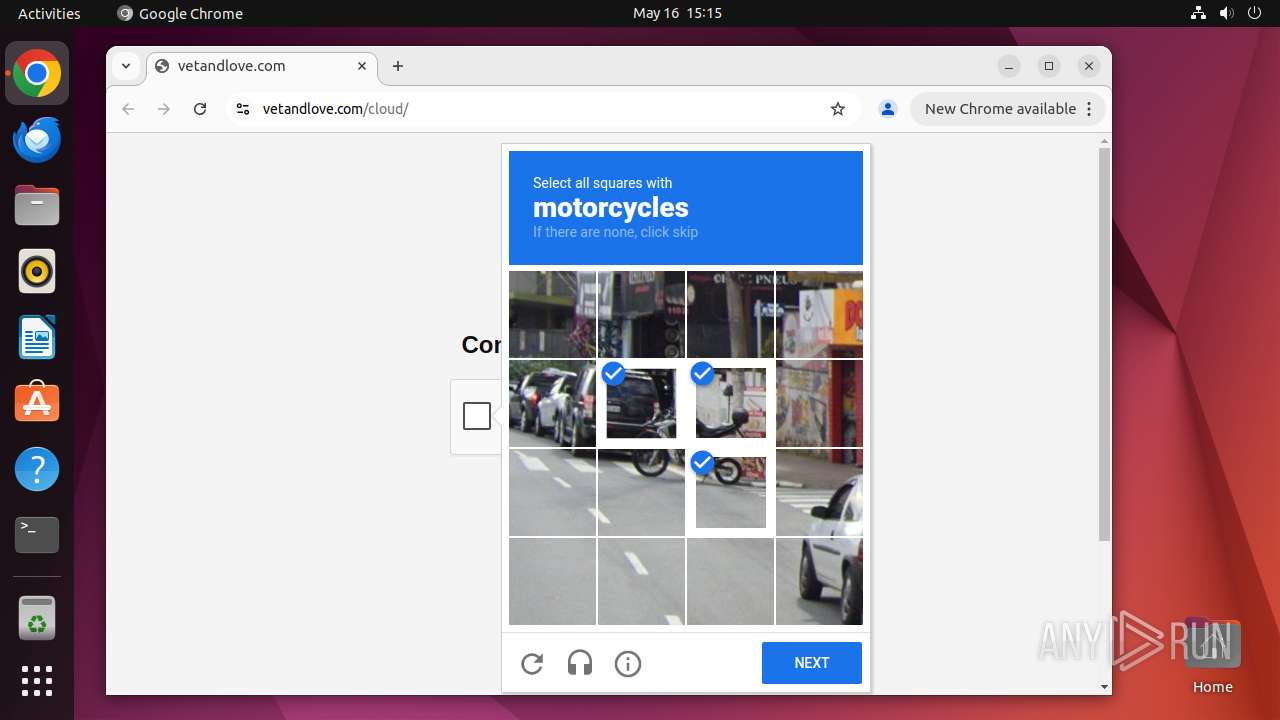Launch Google Chrome from dock
The width and height of the screenshot is (1280, 720).
coord(37,74)
